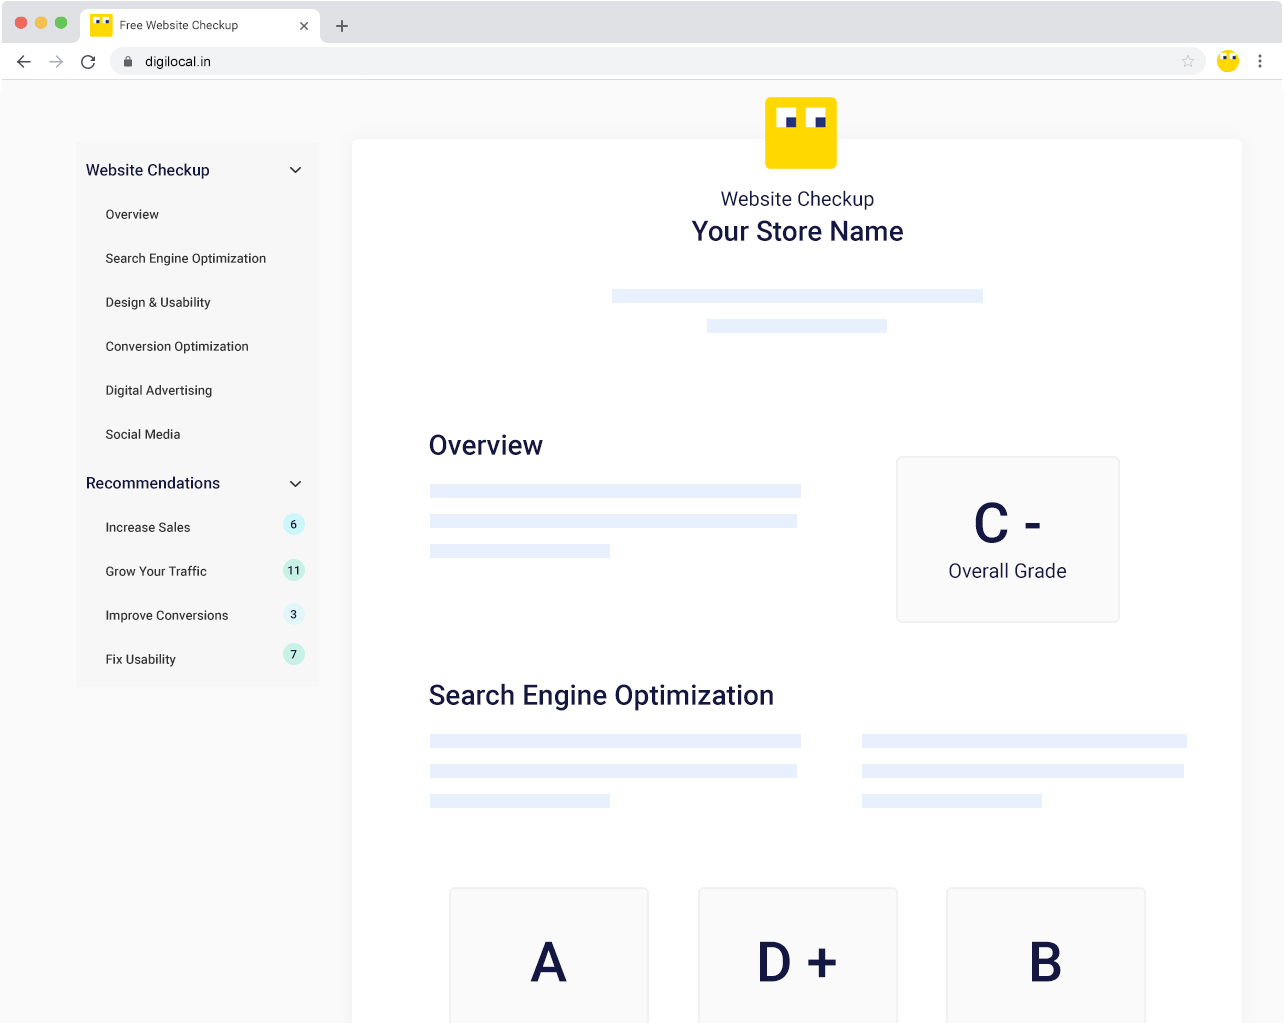Click the lock icon beside digilocal.in
Image resolution: width=1284 pixels, height=1023 pixels.
(127, 62)
